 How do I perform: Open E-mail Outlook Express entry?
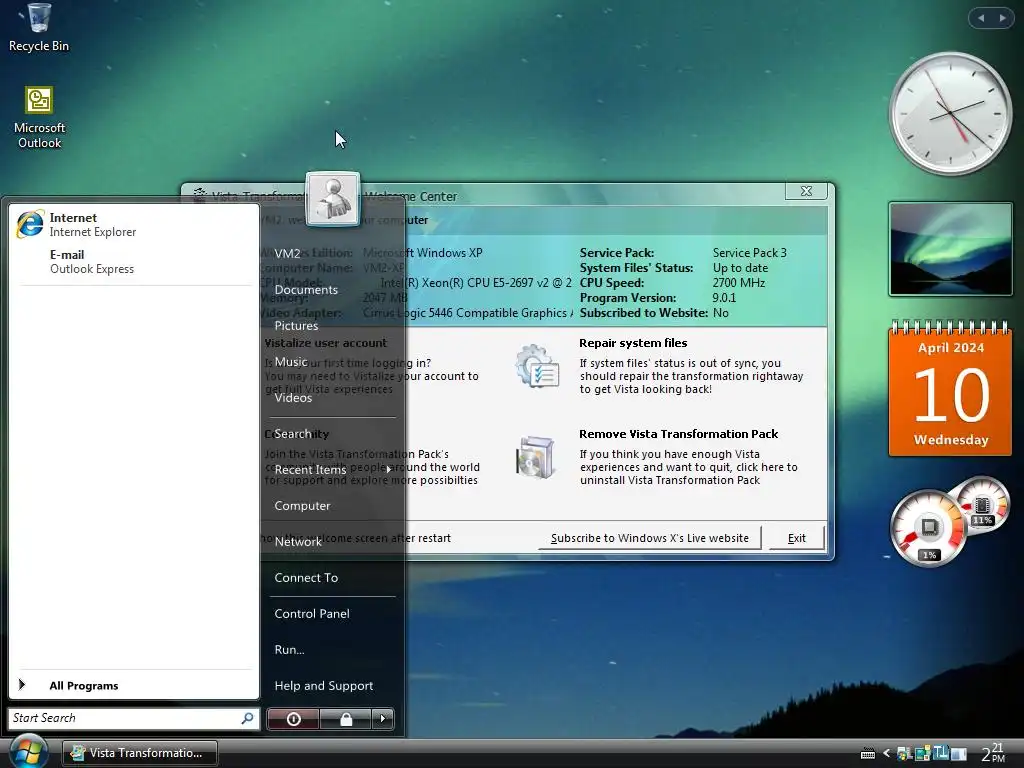[134, 261]
